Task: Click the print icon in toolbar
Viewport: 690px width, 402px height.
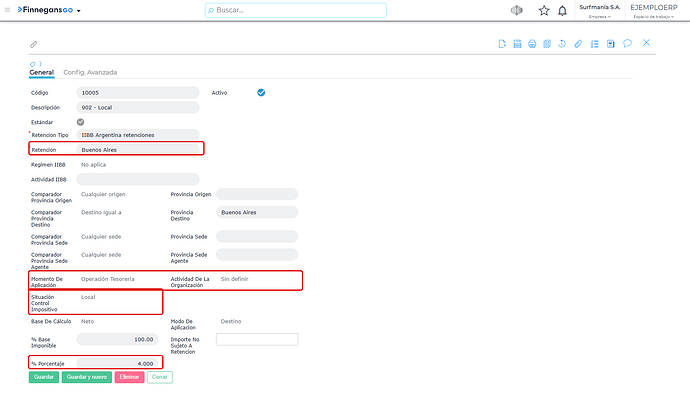Action: (532, 44)
